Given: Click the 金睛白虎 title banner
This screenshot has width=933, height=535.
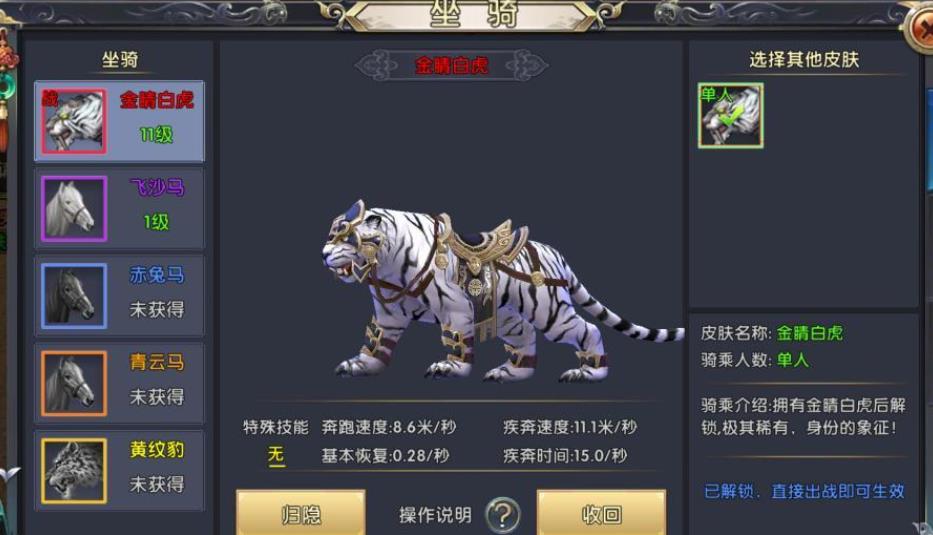Looking at the screenshot, I should 452,65.
